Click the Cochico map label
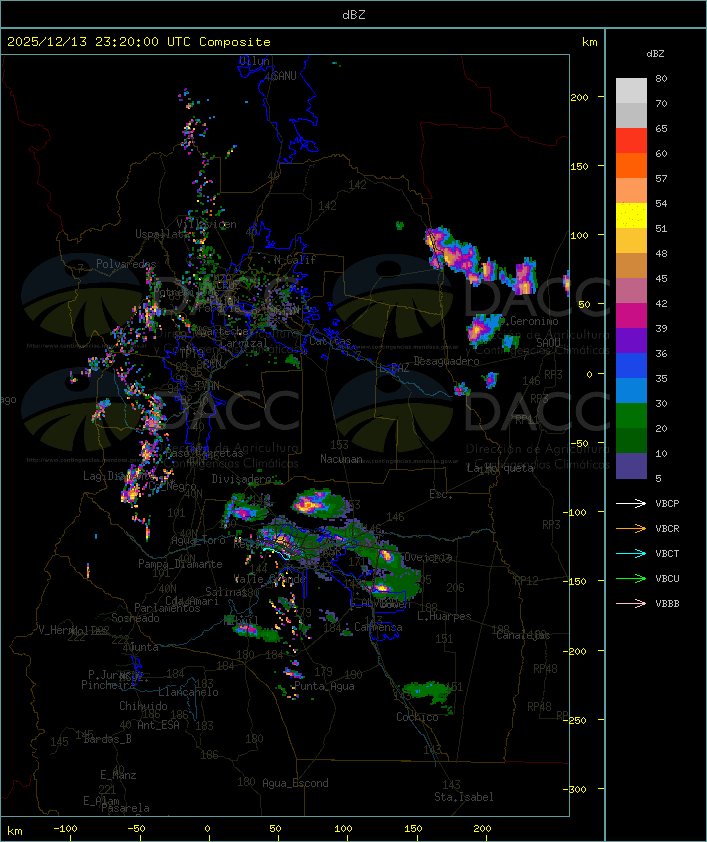Viewport: 707px width, 842px height. coord(417,717)
